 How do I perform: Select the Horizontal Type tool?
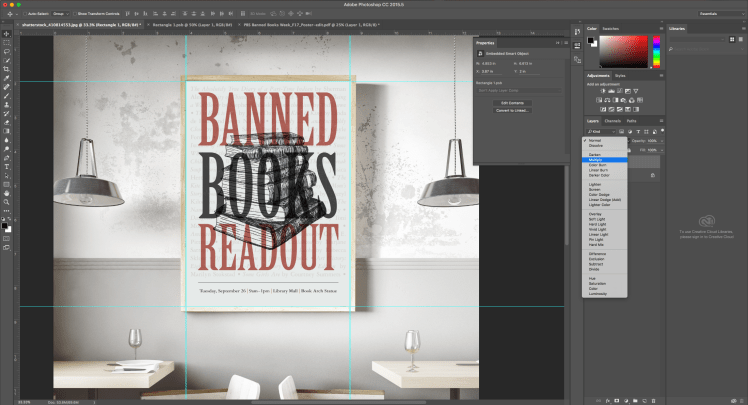click(7, 166)
